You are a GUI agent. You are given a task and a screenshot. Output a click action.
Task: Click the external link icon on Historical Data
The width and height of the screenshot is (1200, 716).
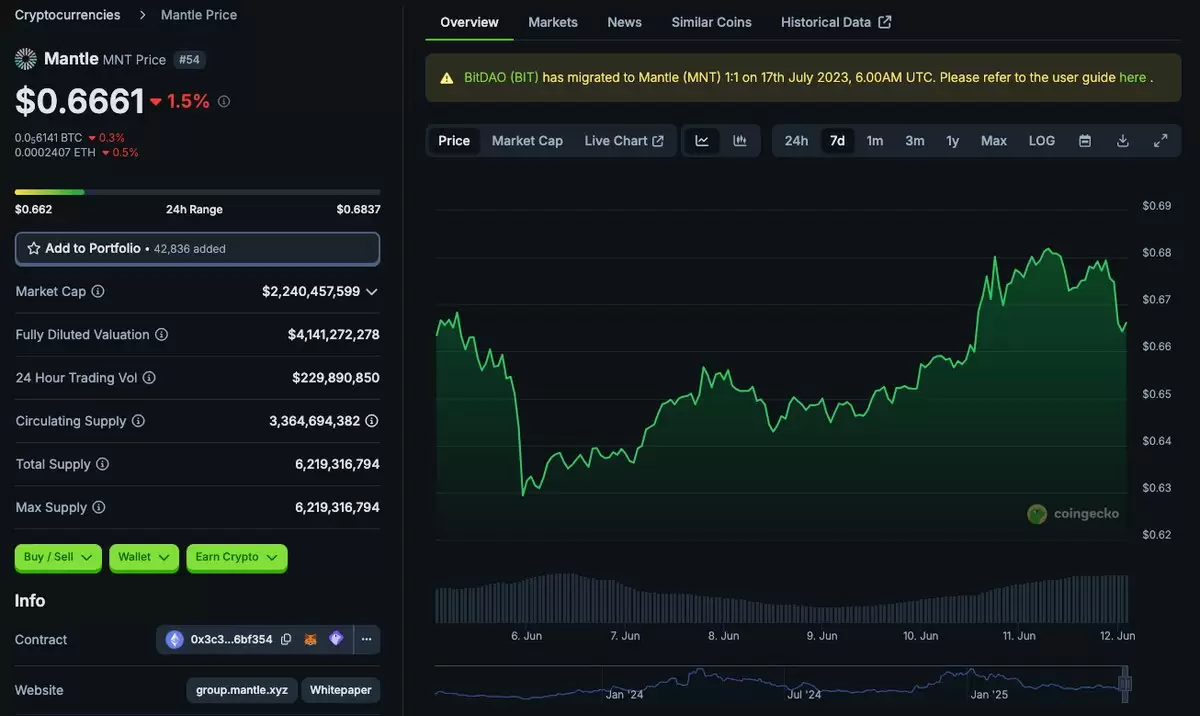coord(885,22)
